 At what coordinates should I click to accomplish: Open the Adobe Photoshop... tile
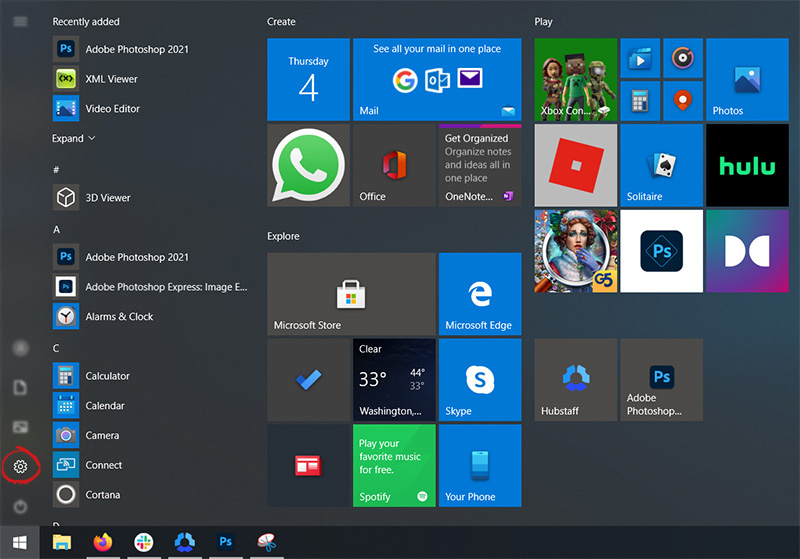[662, 380]
